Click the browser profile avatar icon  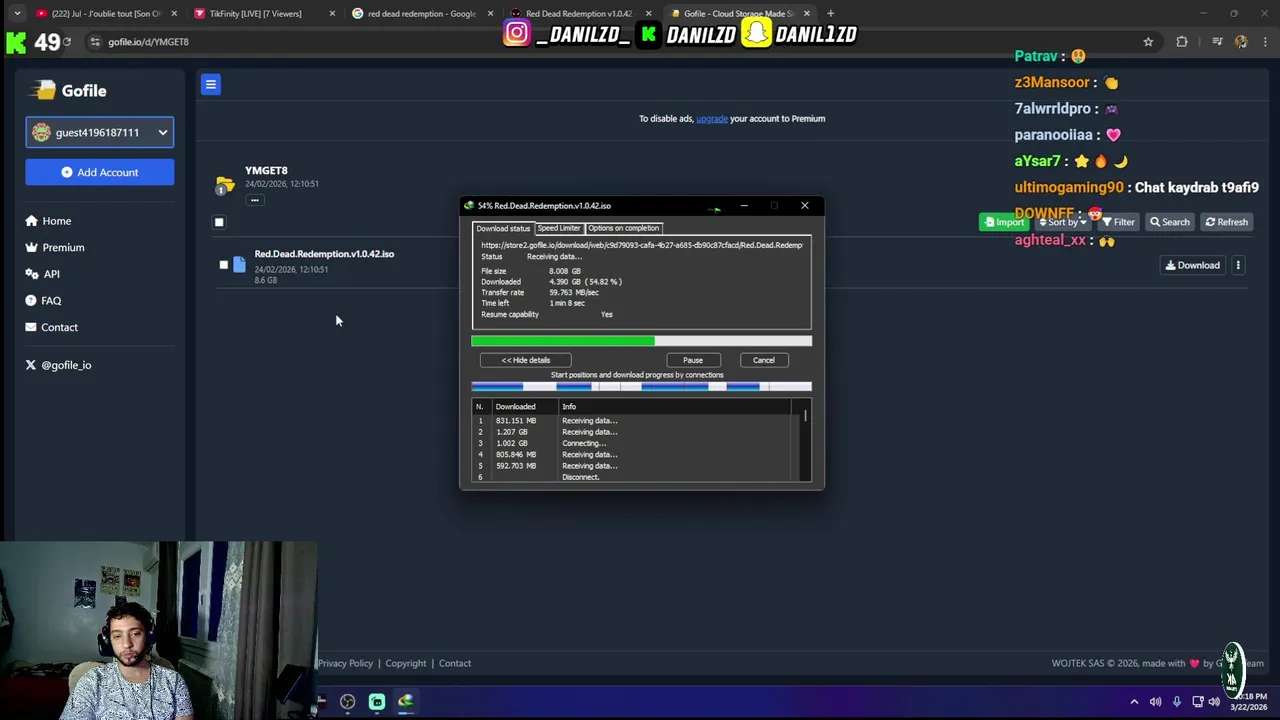(x=1241, y=42)
